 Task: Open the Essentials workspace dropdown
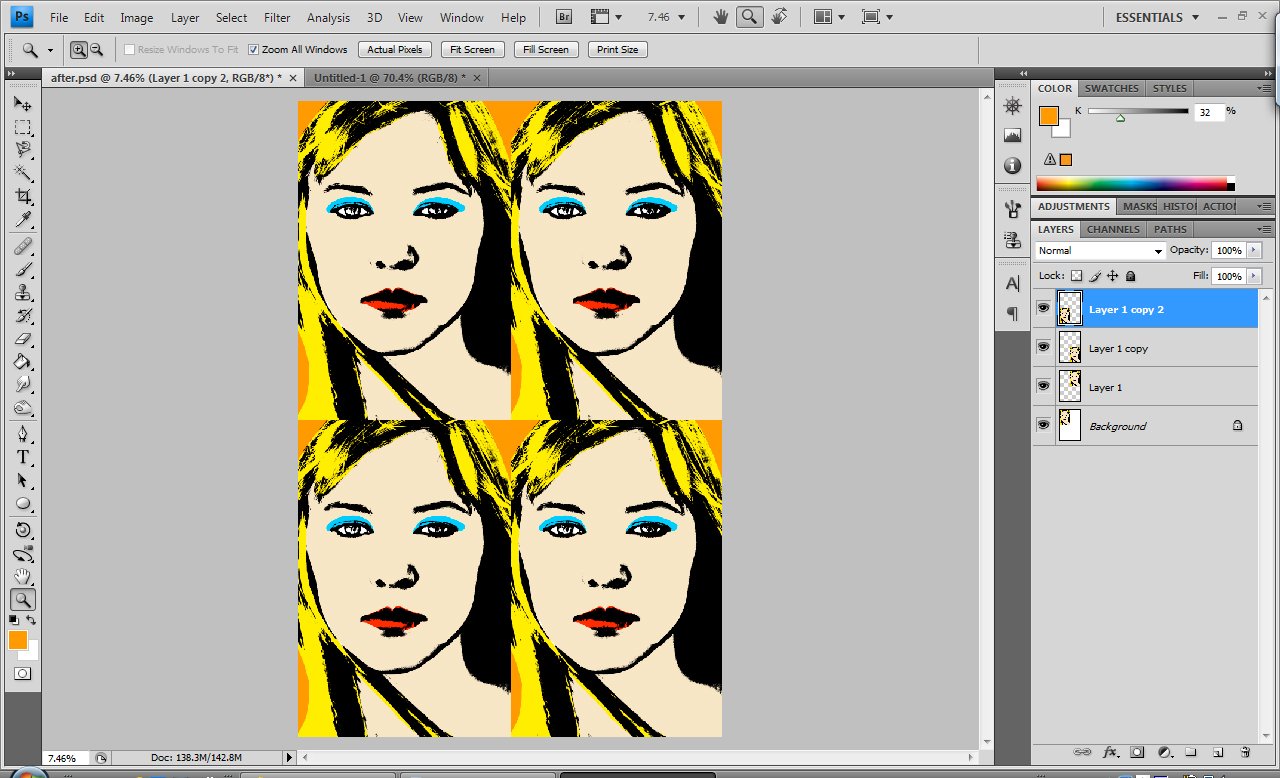pos(1157,17)
